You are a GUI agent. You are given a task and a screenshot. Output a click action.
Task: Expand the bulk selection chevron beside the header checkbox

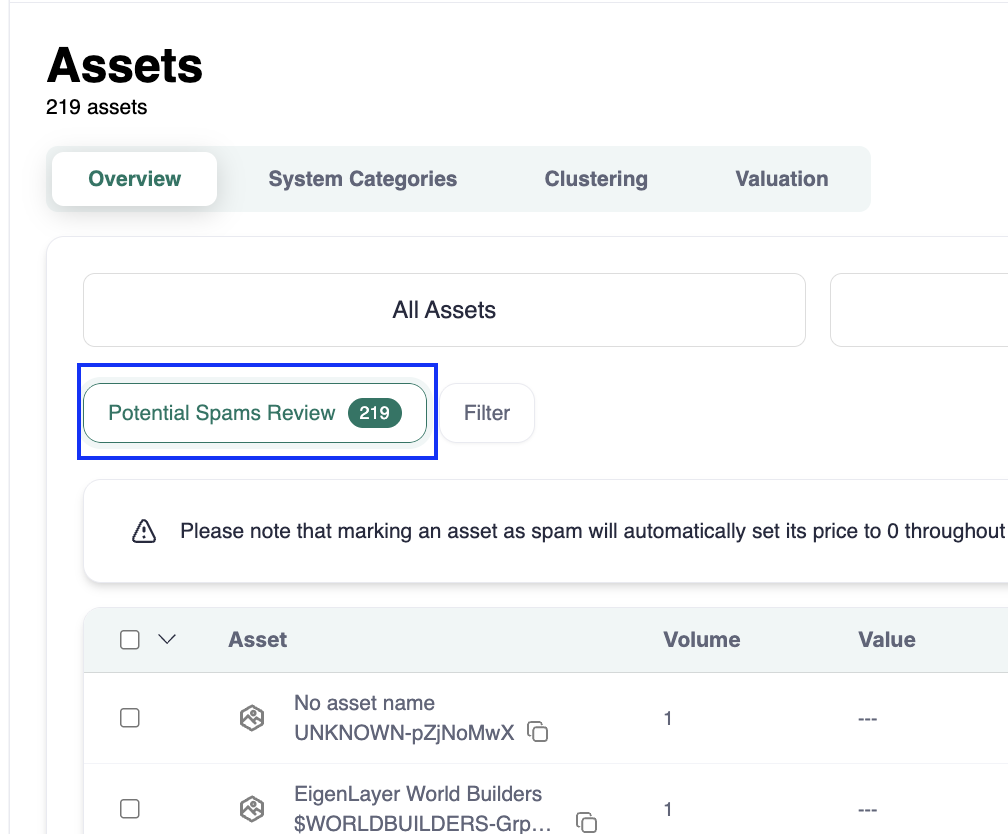(x=167, y=640)
